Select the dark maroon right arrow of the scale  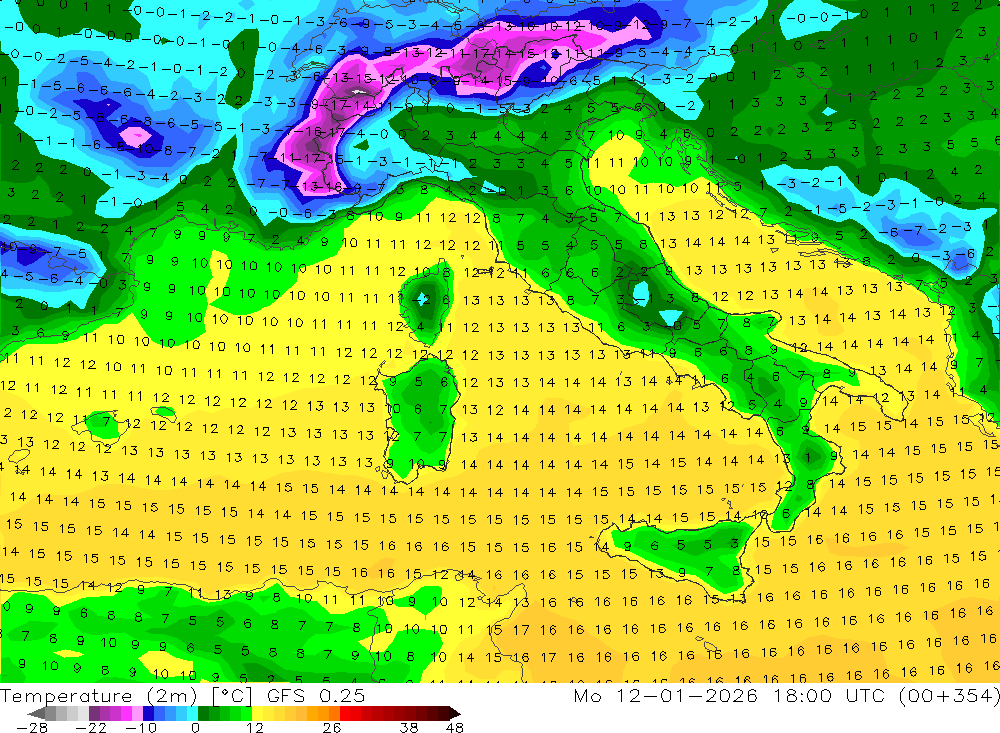tap(453, 713)
